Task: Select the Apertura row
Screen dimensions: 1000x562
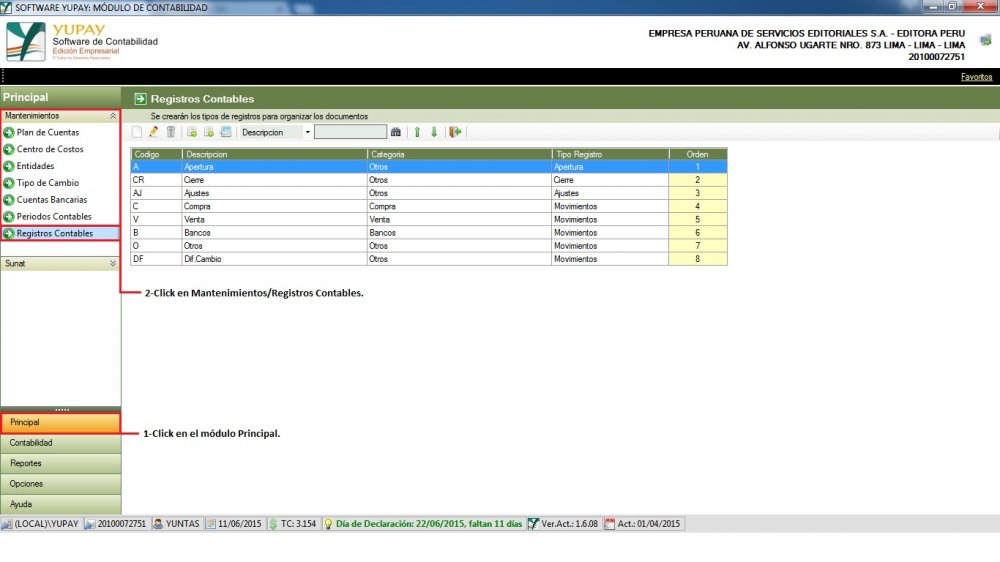Action: click(x=429, y=167)
